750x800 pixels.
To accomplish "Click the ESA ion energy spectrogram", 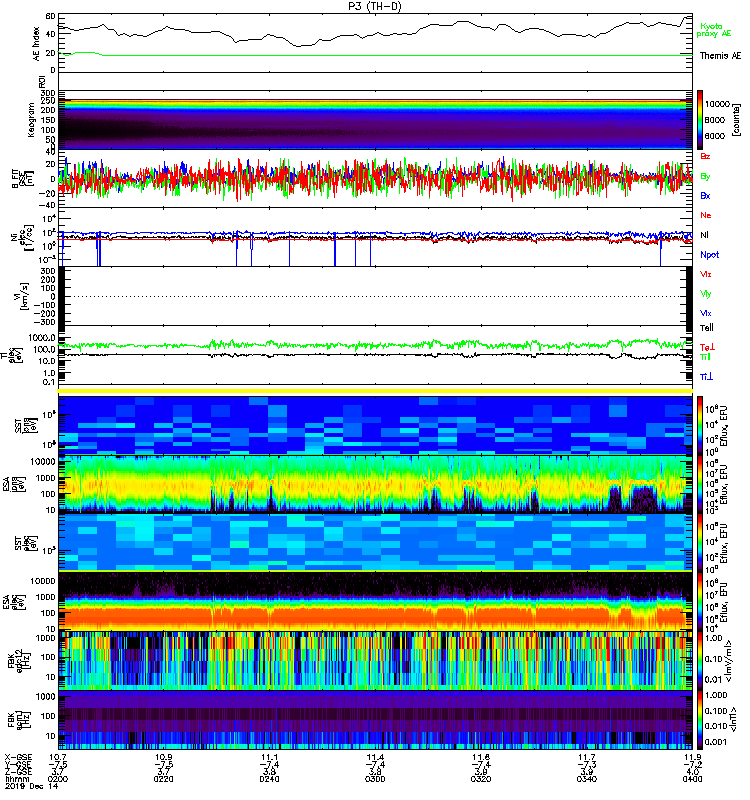I will [x=375, y=484].
